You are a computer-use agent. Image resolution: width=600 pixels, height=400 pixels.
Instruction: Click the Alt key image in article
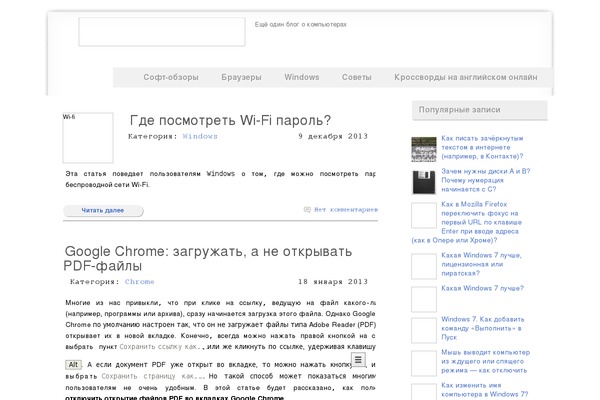pos(73,365)
